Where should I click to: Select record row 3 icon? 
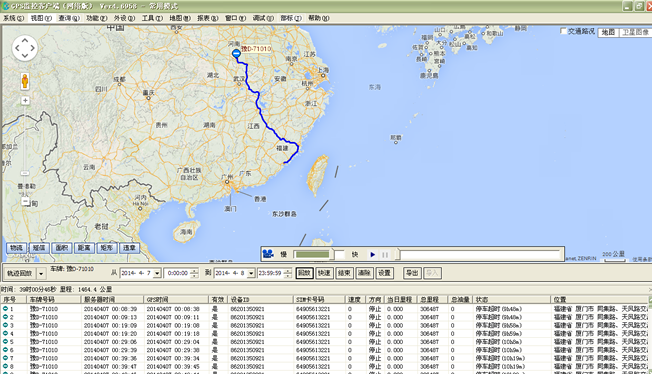point(5,325)
